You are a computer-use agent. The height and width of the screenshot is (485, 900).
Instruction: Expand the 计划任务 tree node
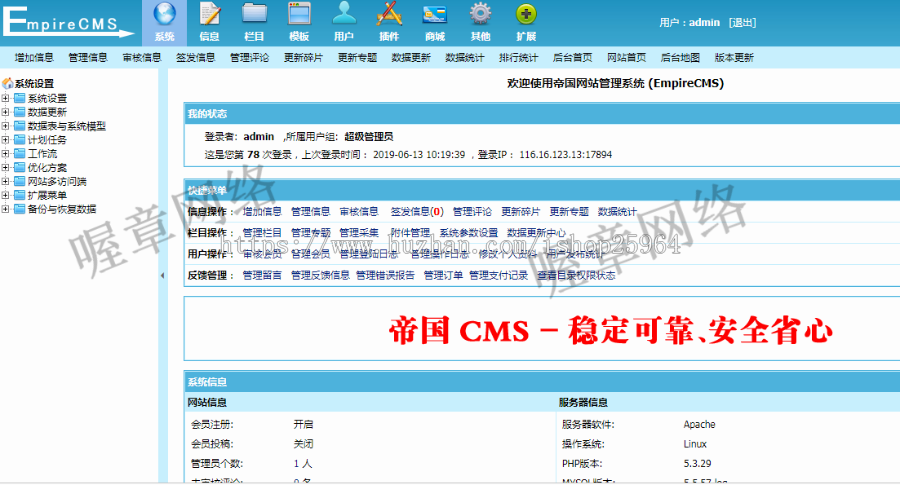point(5,139)
